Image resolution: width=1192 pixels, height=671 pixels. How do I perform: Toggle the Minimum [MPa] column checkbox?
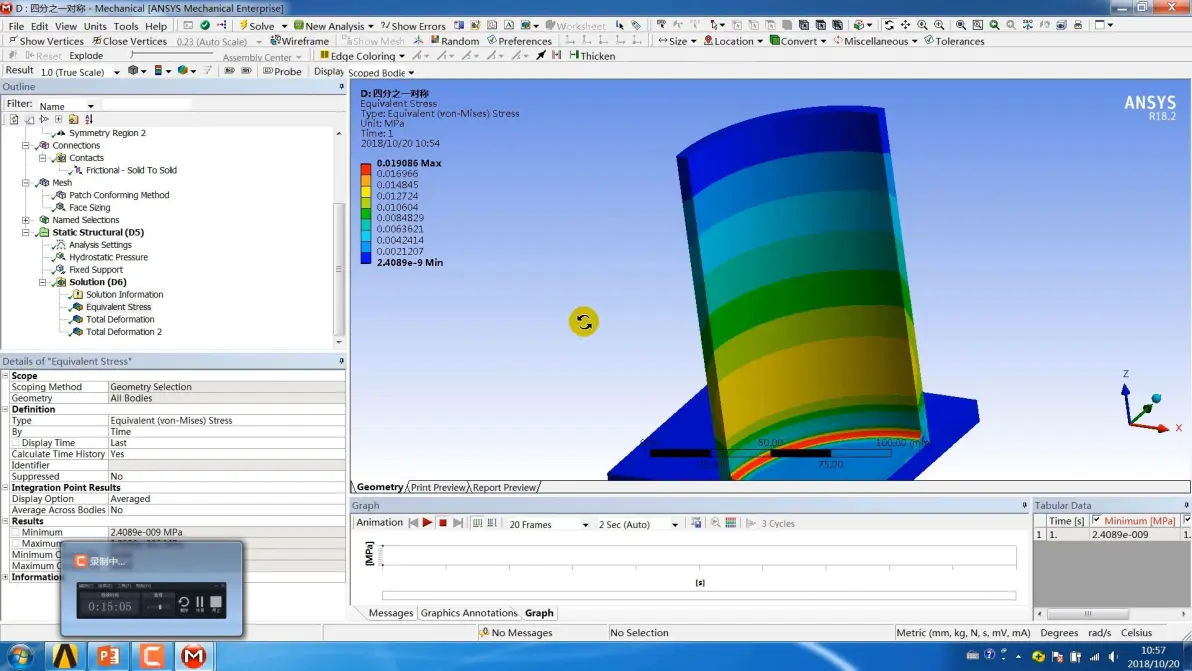pos(1096,521)
